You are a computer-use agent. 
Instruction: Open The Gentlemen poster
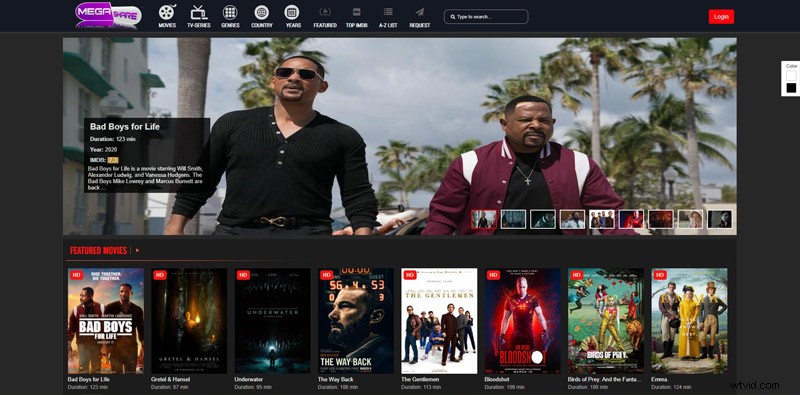pyautogui.click(x=439, y=321)
